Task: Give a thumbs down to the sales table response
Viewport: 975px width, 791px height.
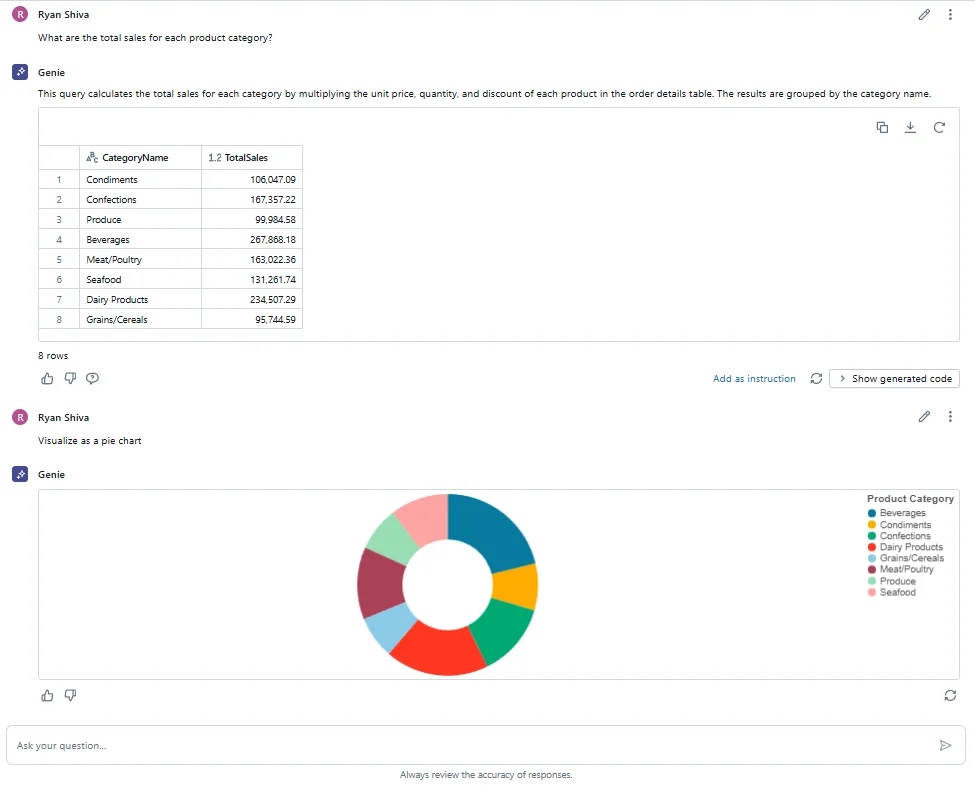Action: point(70,378)
